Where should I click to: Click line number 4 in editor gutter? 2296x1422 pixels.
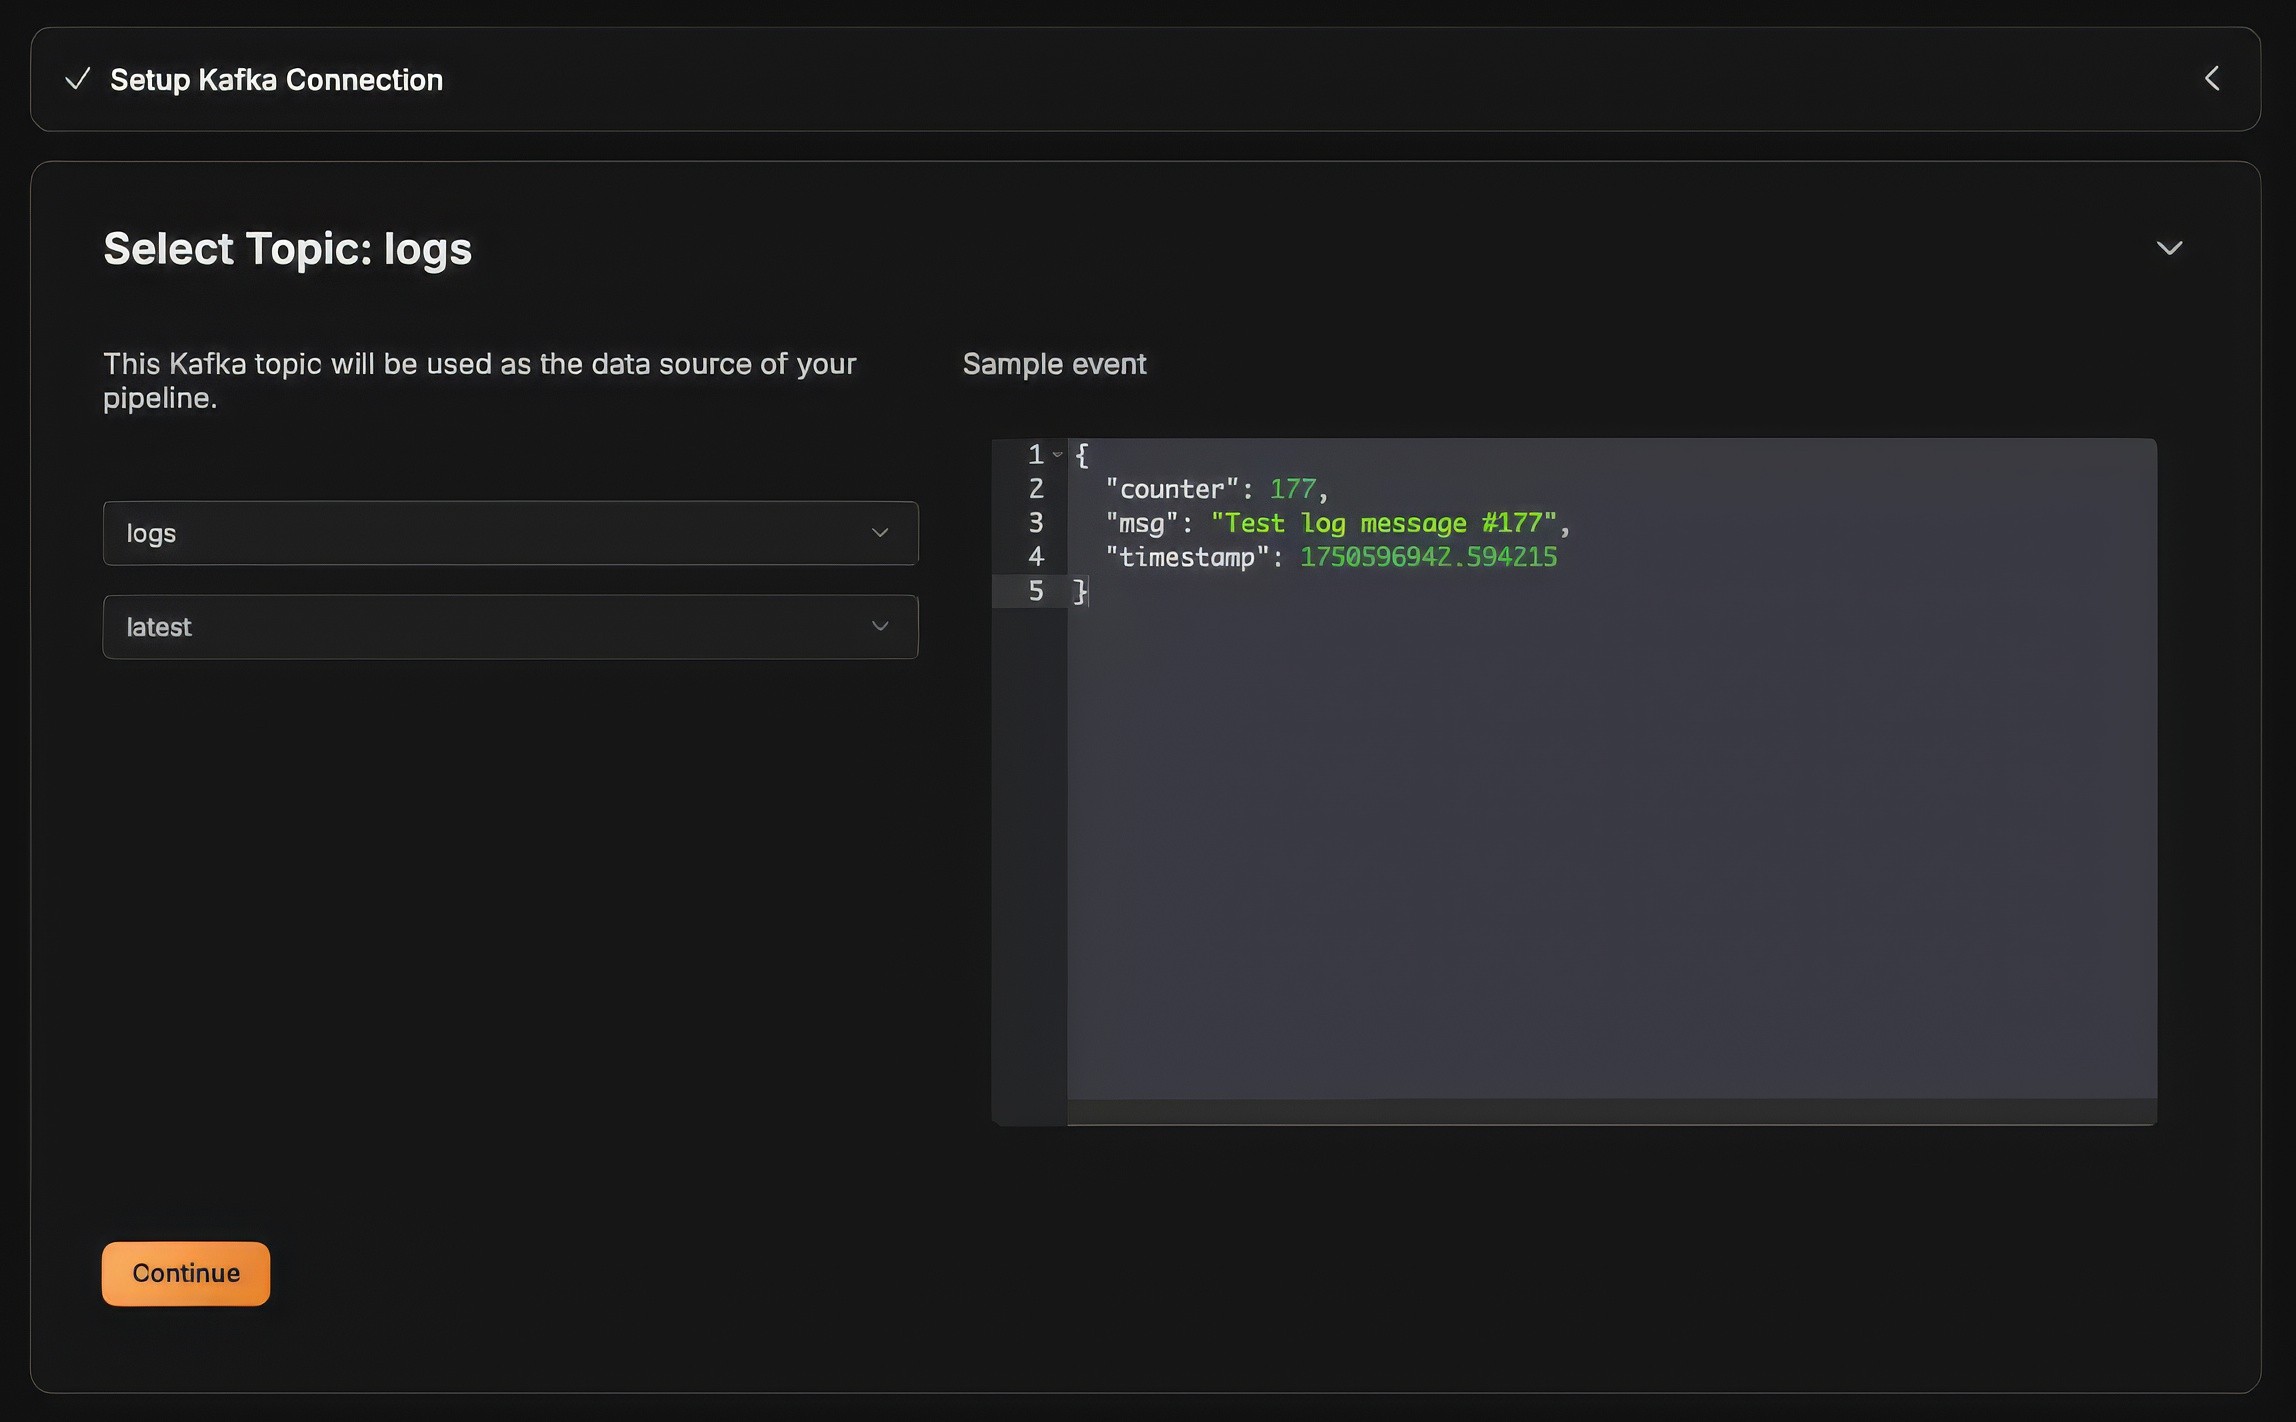(x=1036, y=557)
